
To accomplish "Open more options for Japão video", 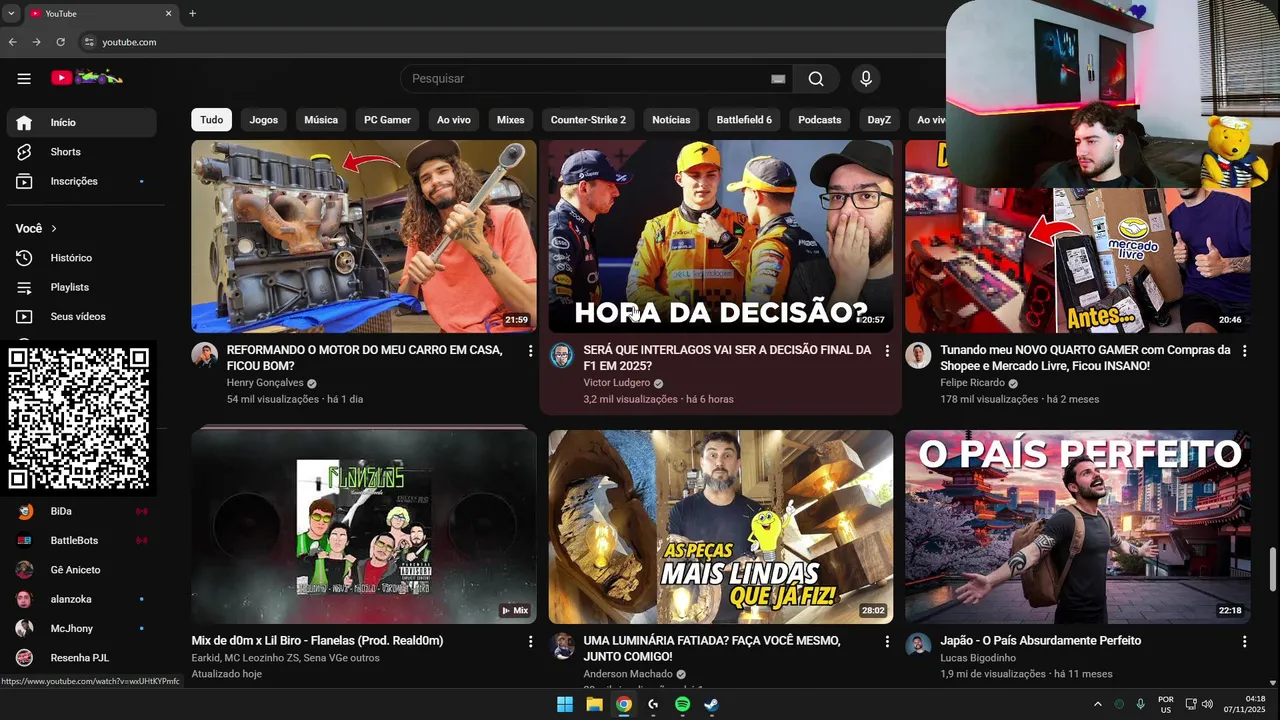I will pos(1244,641).
